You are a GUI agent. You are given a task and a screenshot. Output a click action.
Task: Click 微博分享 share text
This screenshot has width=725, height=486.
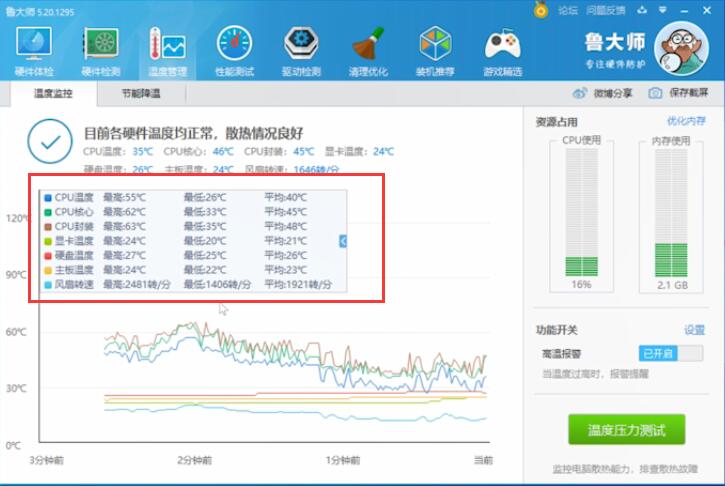tap(613, 93)
